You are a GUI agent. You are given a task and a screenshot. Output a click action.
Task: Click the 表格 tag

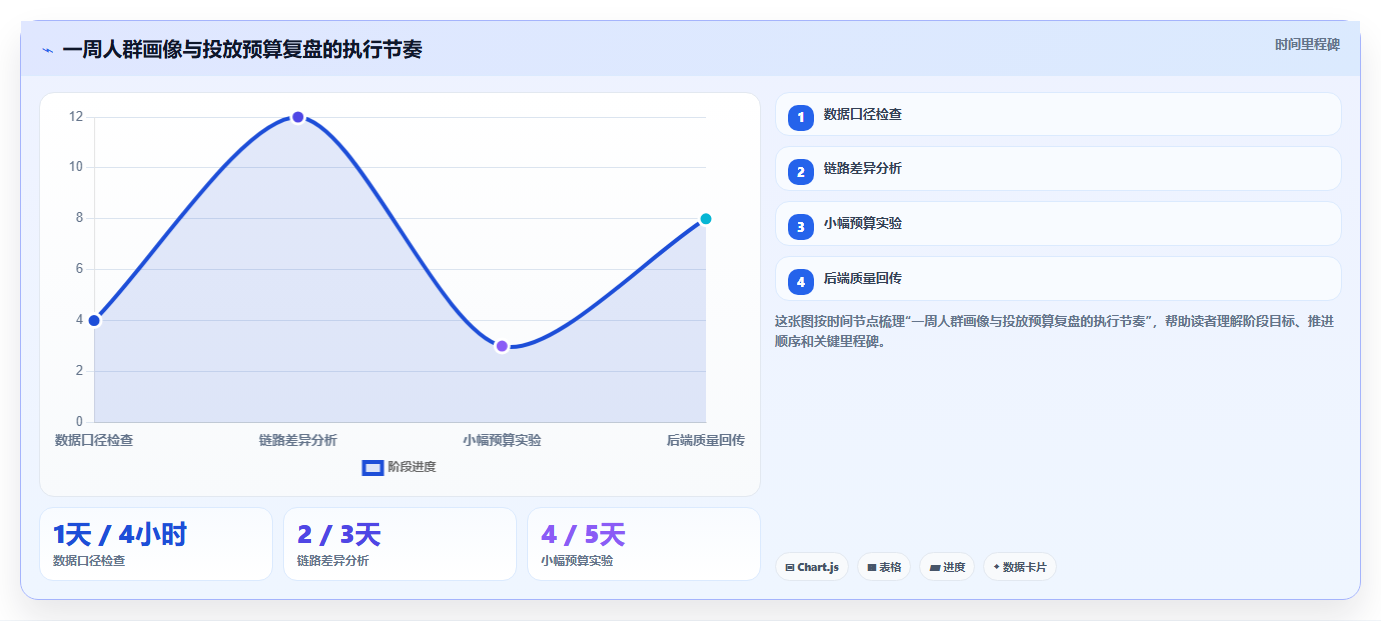[884, 567]
